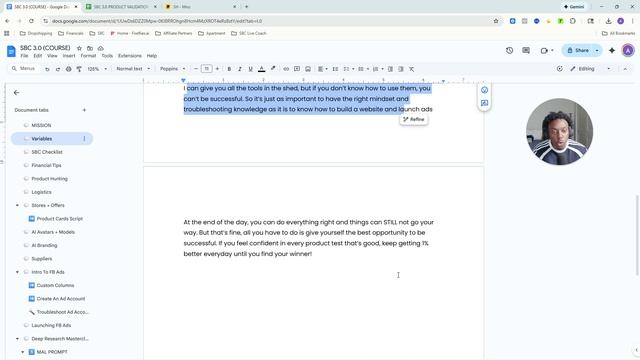Open the Variables tab options menu

[84, 139]
